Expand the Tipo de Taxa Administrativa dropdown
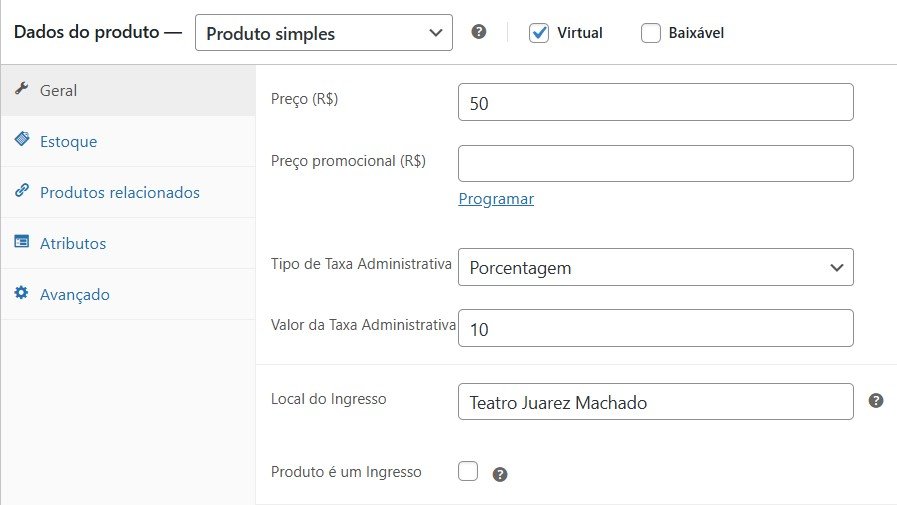This screenshot has width=897, height=505. (655, 267)
